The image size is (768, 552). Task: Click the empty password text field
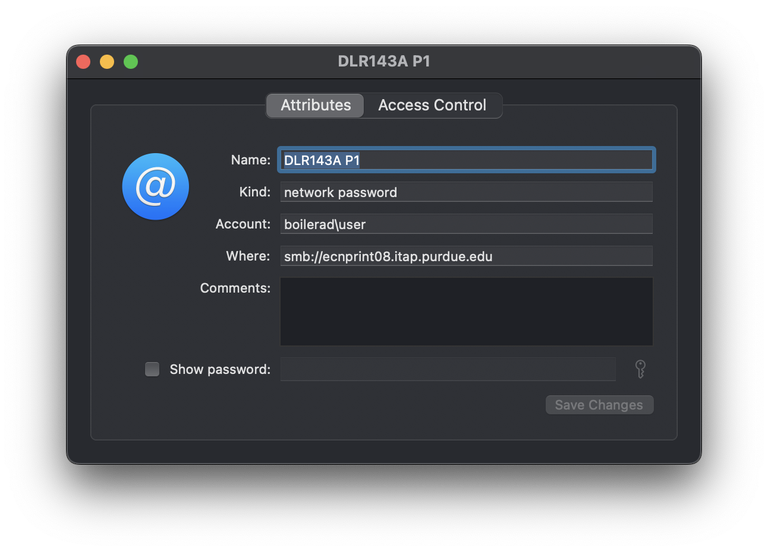pos(448,369)
